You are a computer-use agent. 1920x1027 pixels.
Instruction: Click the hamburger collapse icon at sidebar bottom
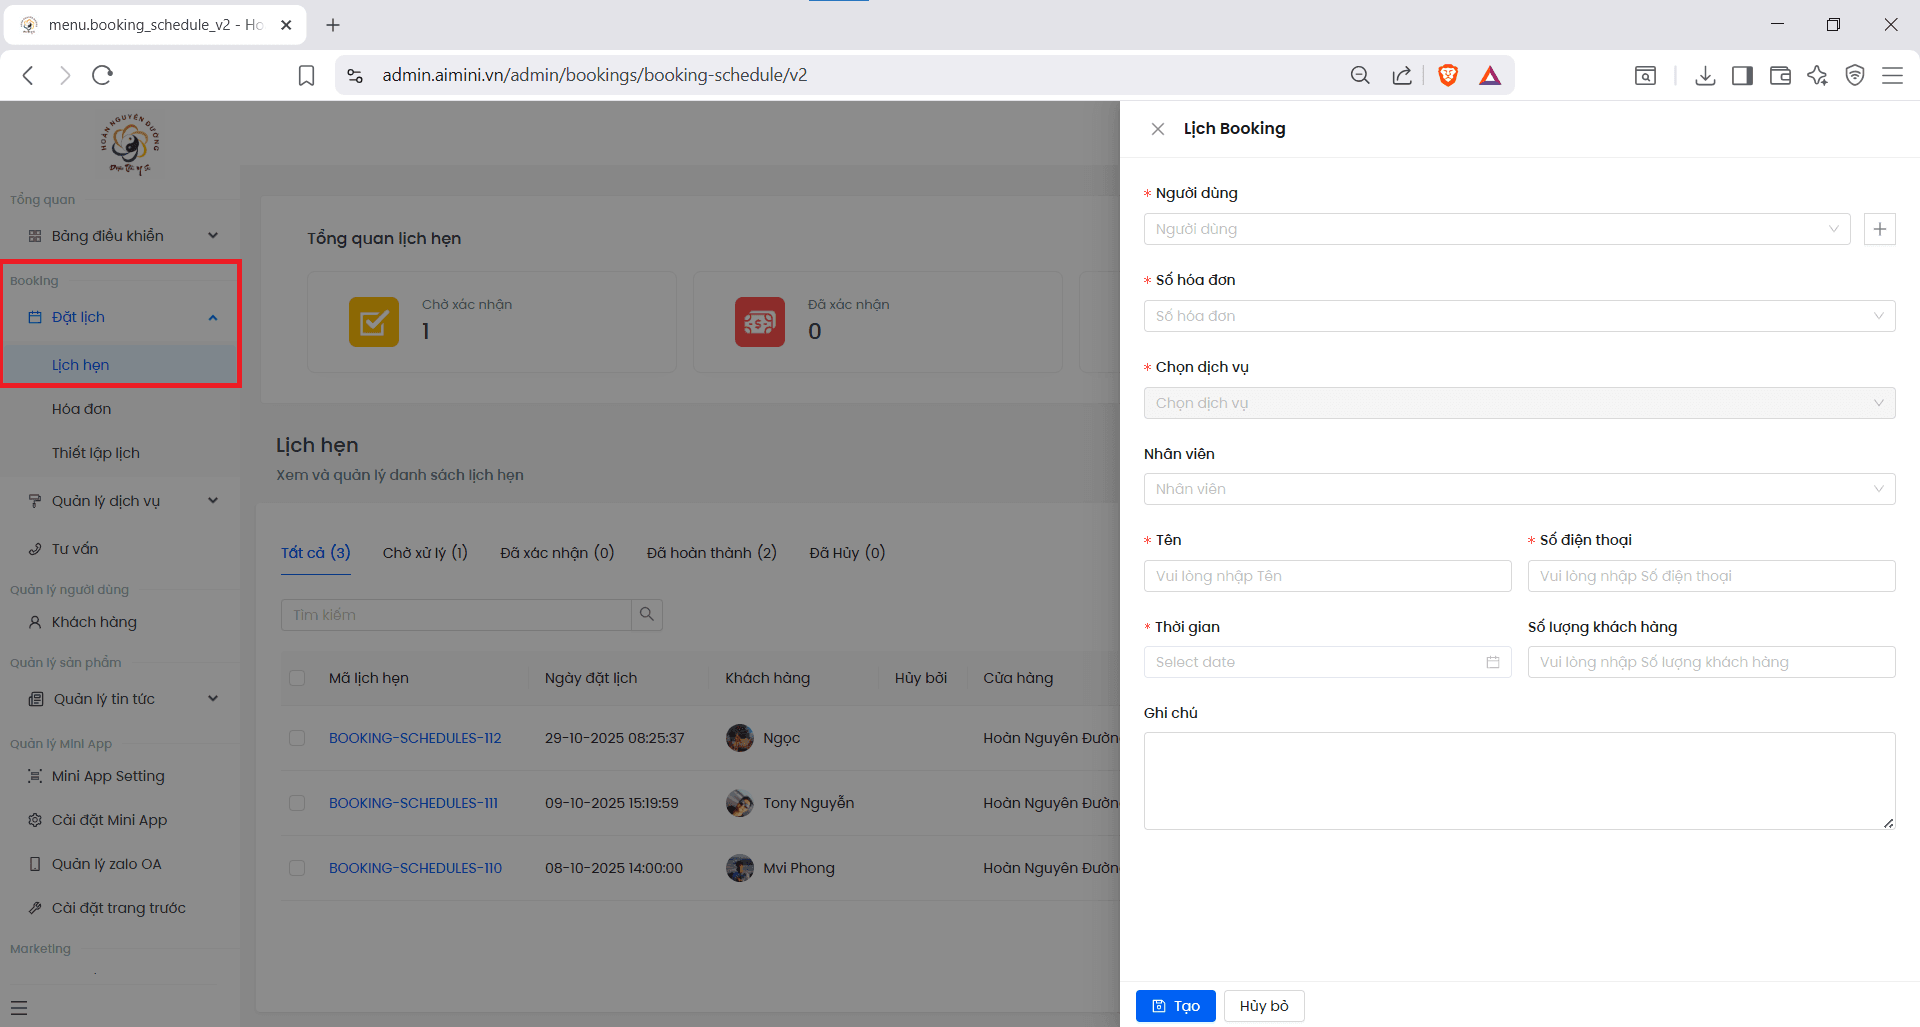(19, 1008)
